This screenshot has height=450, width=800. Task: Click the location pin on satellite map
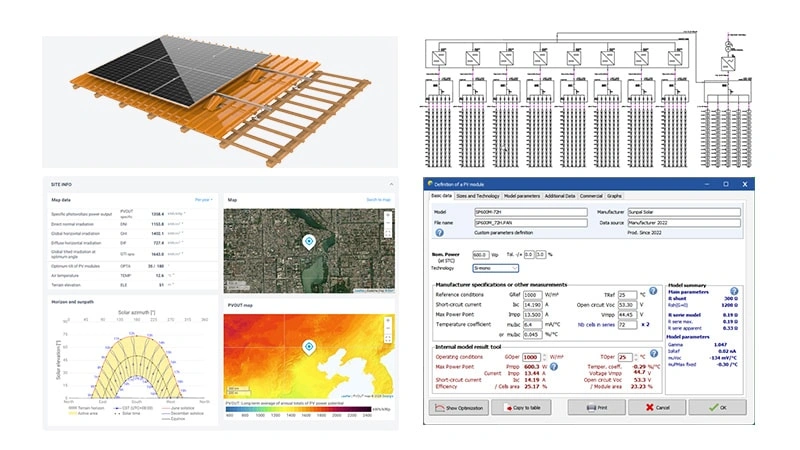click(309, 242)
